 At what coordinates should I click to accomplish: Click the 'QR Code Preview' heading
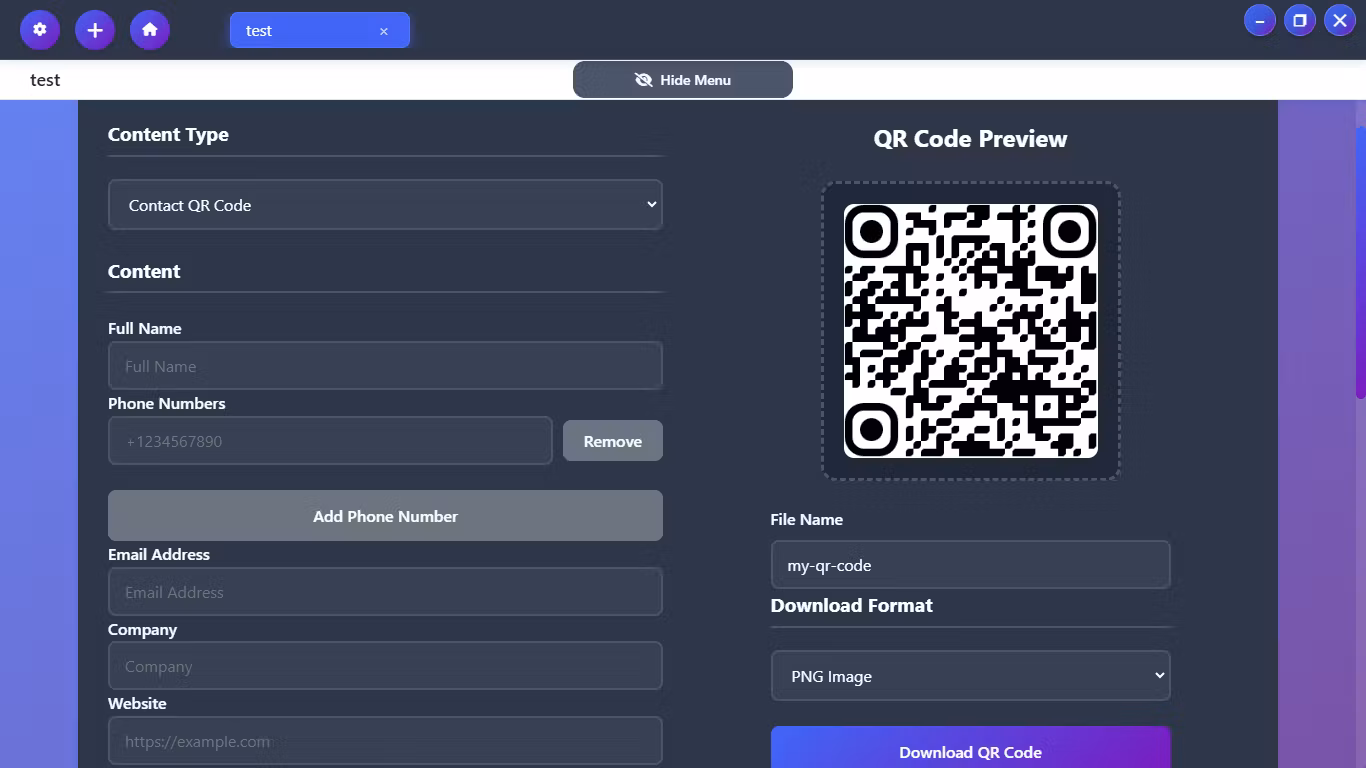click(x=971, y=139)
